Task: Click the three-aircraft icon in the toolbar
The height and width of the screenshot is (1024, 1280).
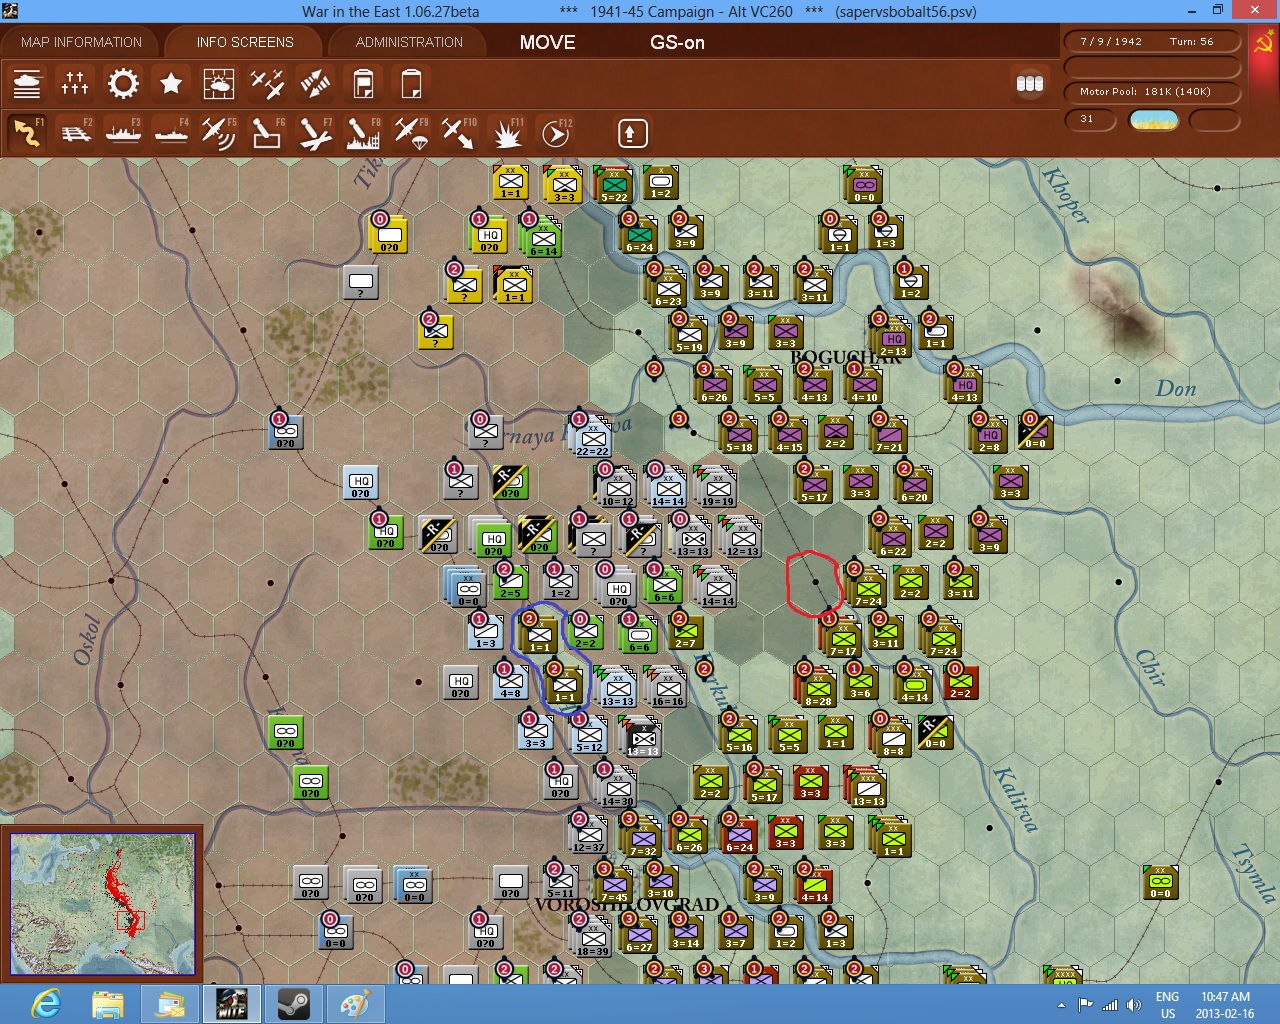Action: (x=267, y=83)
